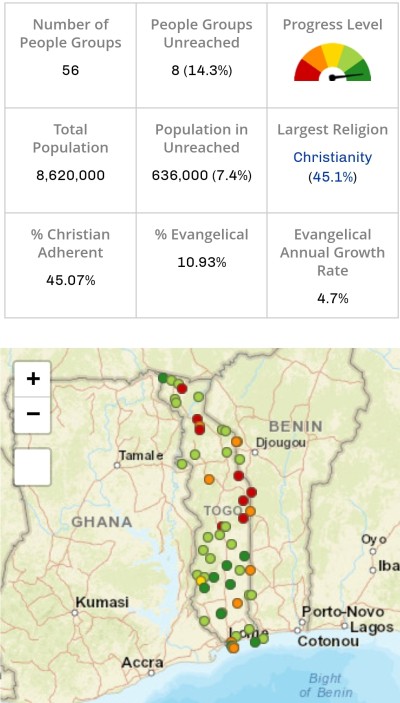Select the red marker near Togo's northern border
Viewport: 400px width, 703px height.
tap(182, 388)
